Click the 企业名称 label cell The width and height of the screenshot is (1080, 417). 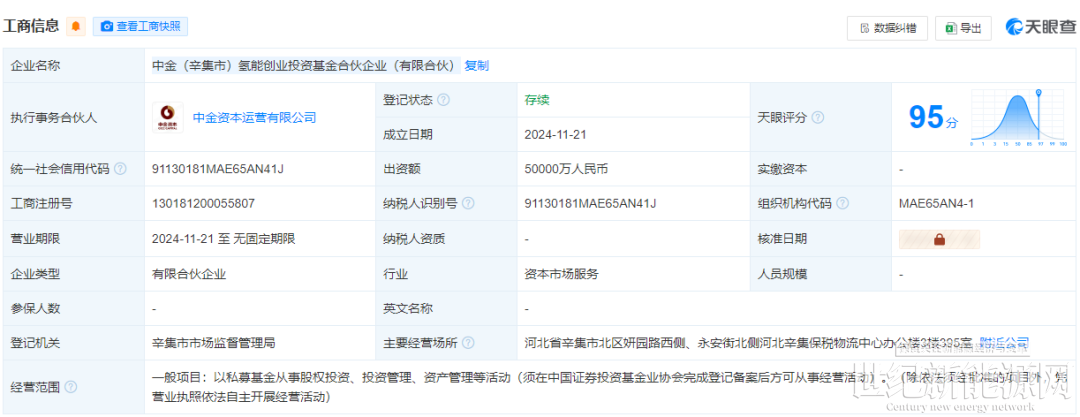(x=73, y=65)
